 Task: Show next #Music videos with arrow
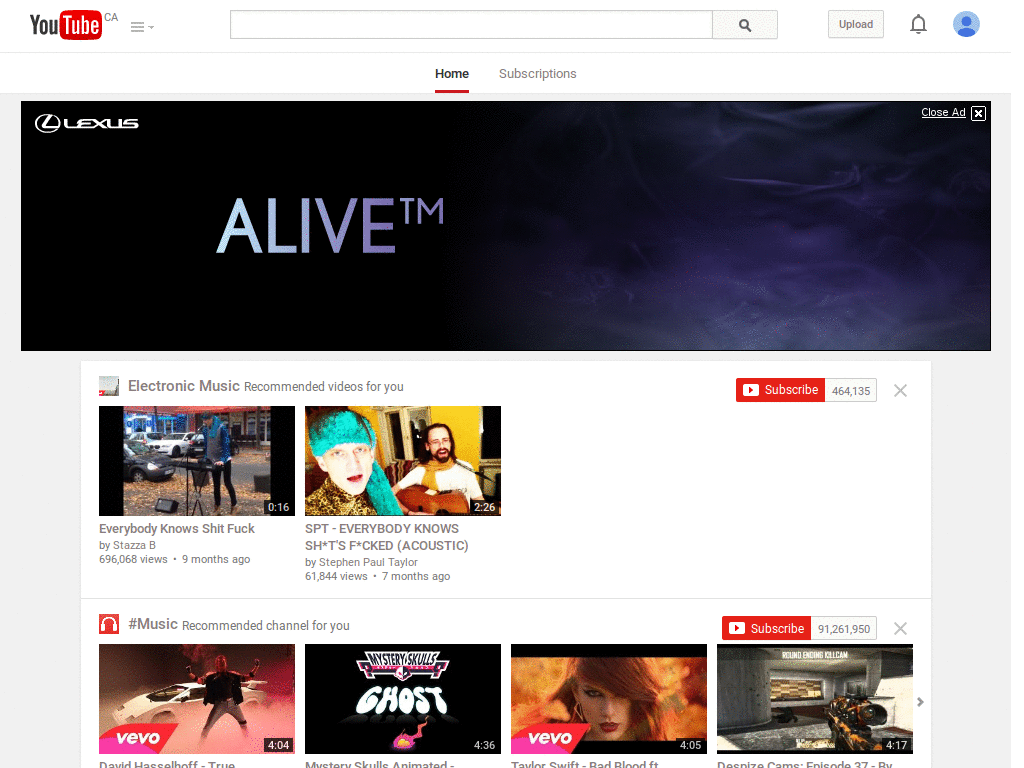[x=920, y=702]
